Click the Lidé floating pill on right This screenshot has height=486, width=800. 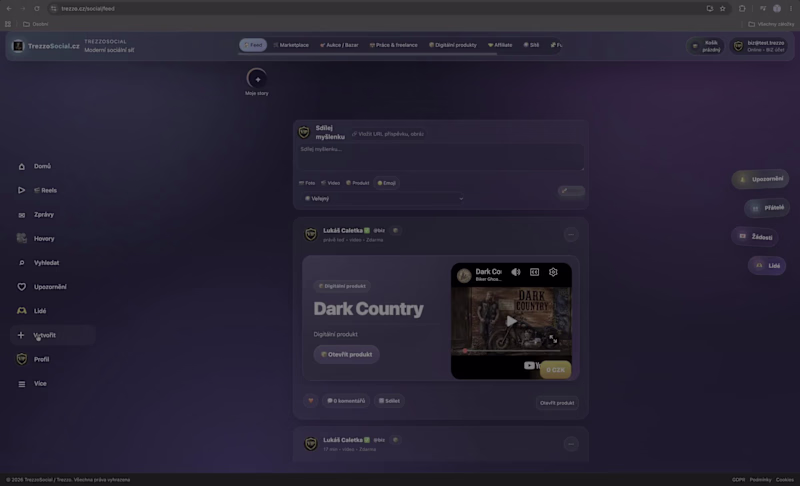point(767,266)
